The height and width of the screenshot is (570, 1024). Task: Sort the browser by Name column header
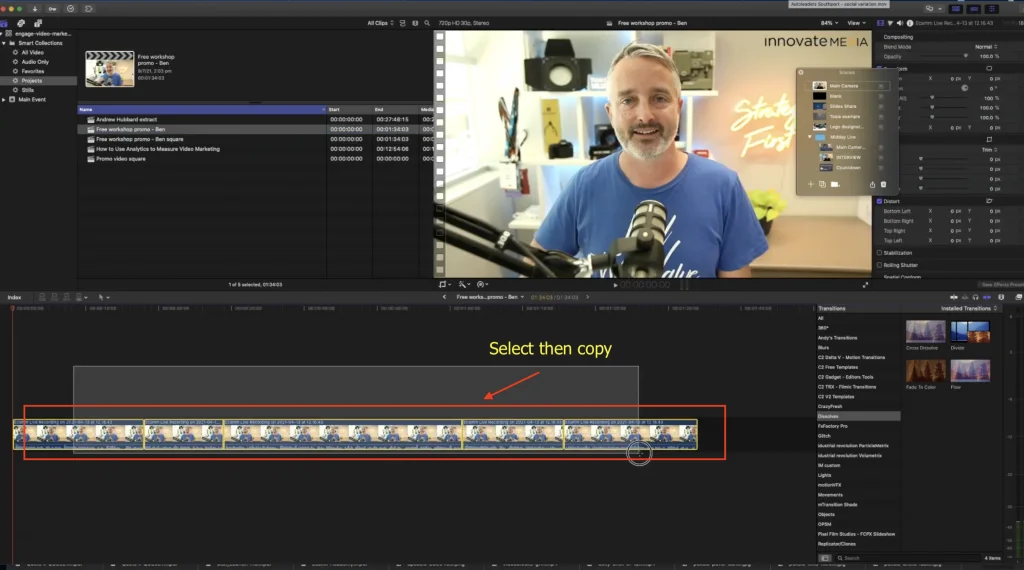click(x=201, y=109)
